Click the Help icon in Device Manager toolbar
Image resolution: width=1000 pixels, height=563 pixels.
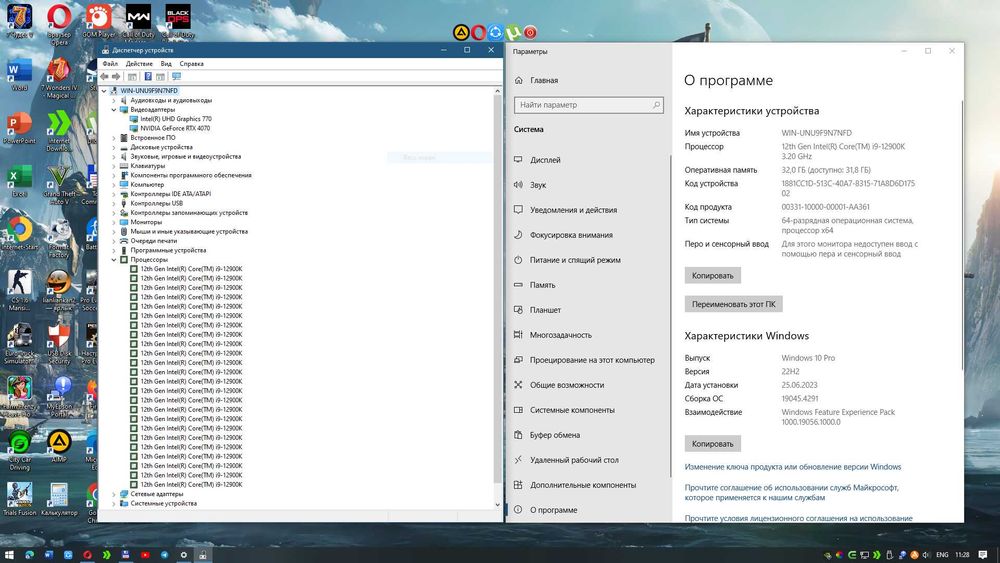(148, 76)
